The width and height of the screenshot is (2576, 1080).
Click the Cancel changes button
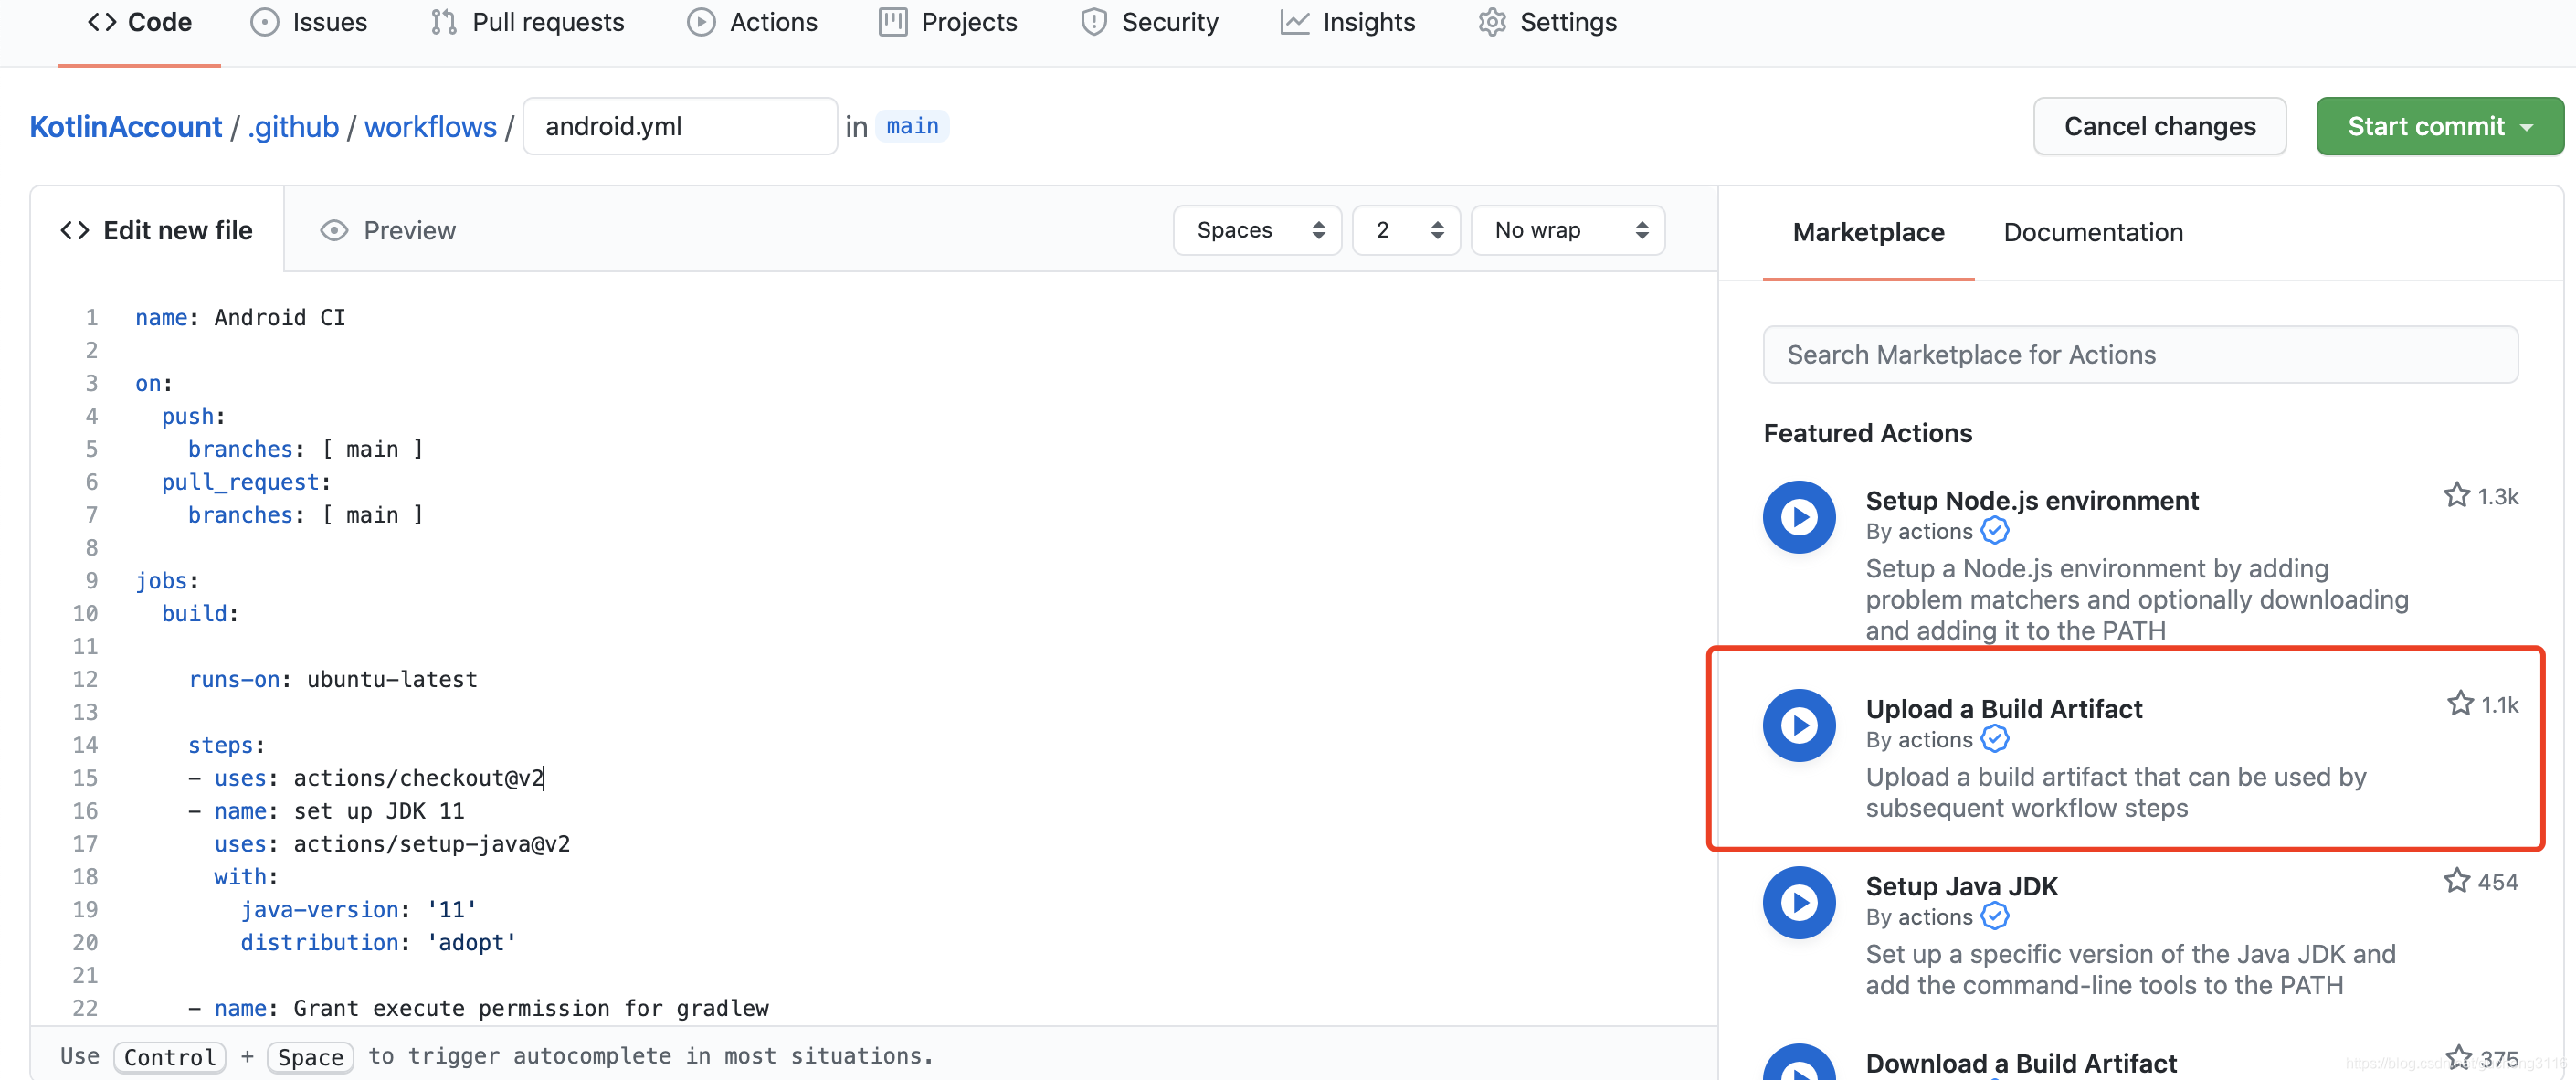coord(2160,126)
